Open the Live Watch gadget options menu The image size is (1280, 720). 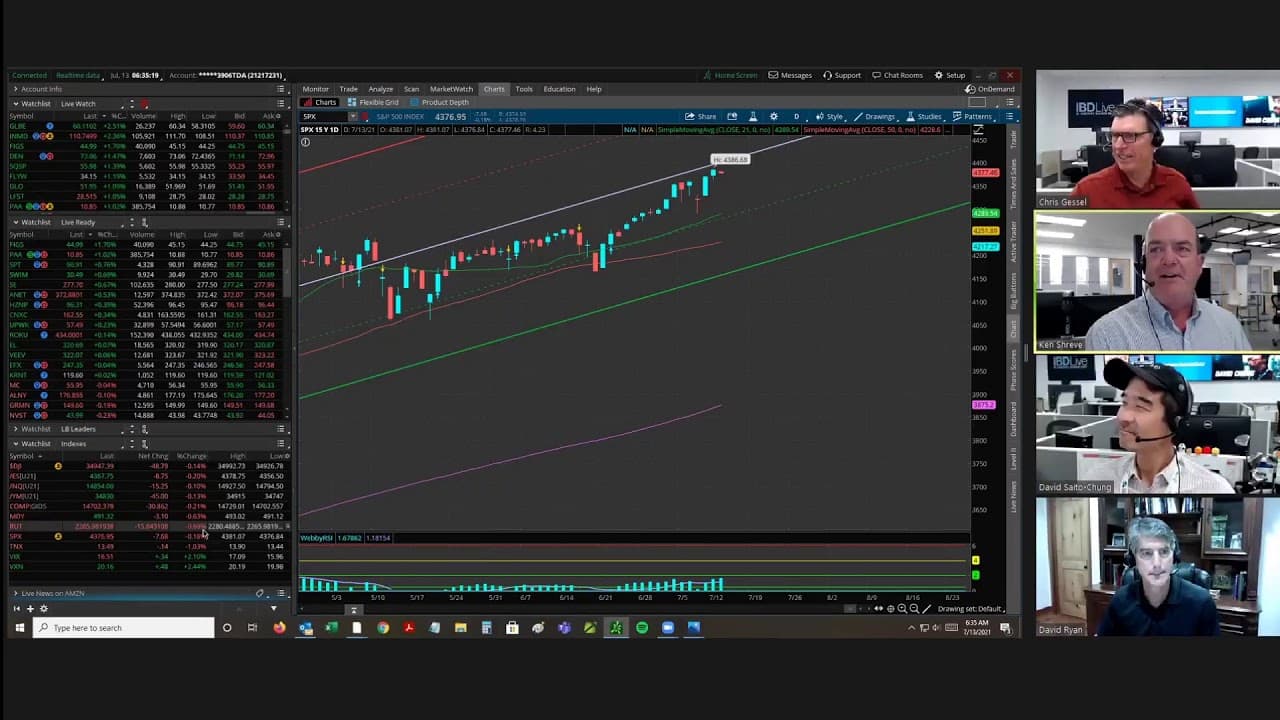pos(281,104)
